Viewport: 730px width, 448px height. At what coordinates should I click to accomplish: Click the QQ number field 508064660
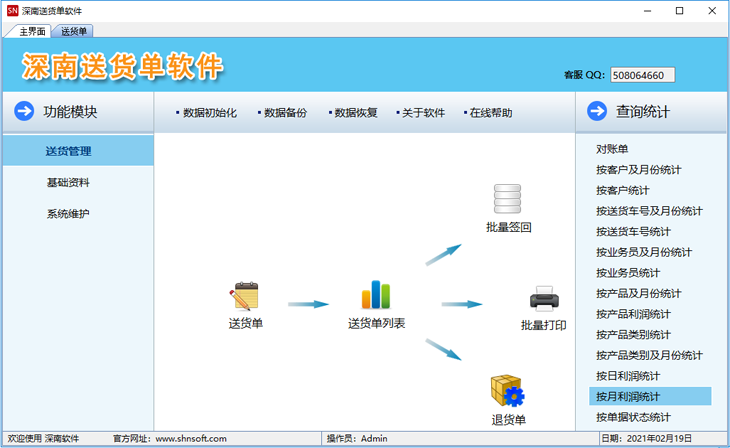click(x=642, y=75)
